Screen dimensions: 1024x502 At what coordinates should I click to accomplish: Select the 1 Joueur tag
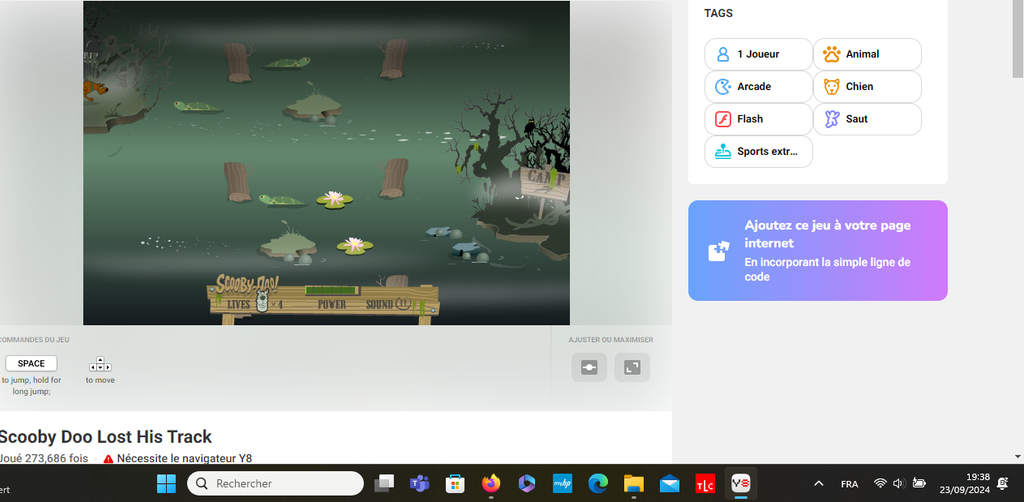(x=758, y=54)
